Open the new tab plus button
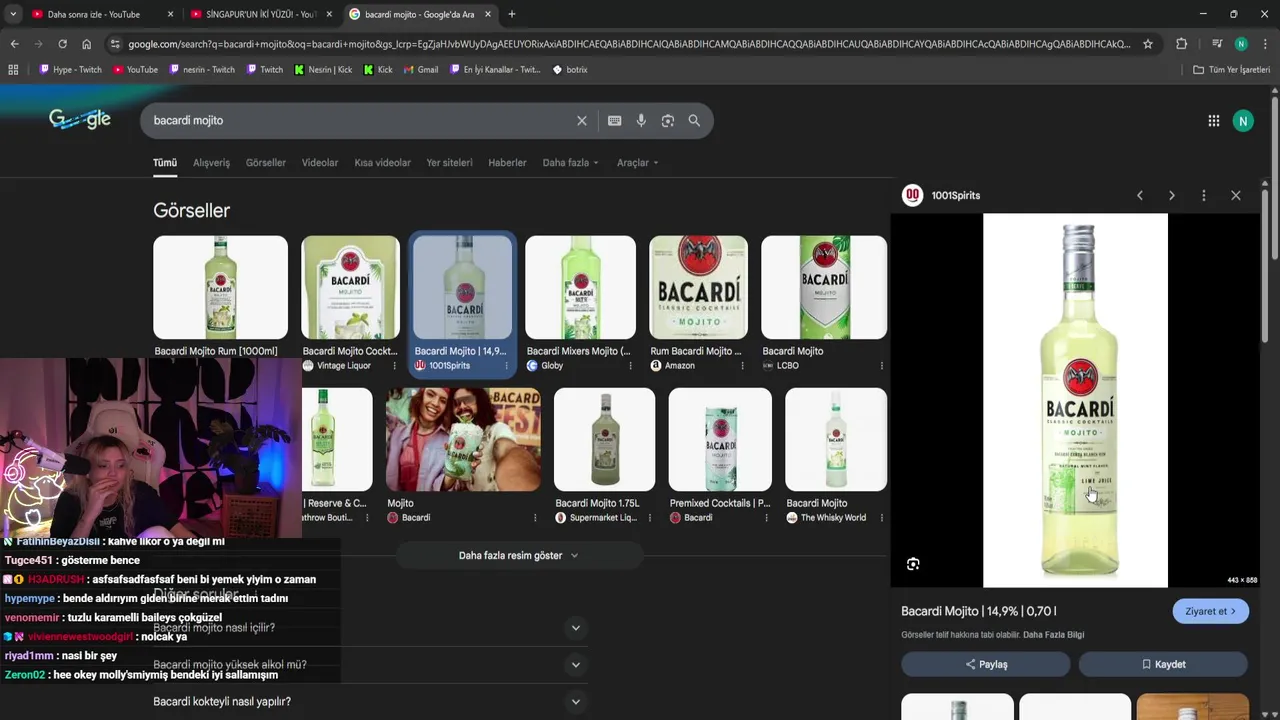 click(x=512, y=14)
